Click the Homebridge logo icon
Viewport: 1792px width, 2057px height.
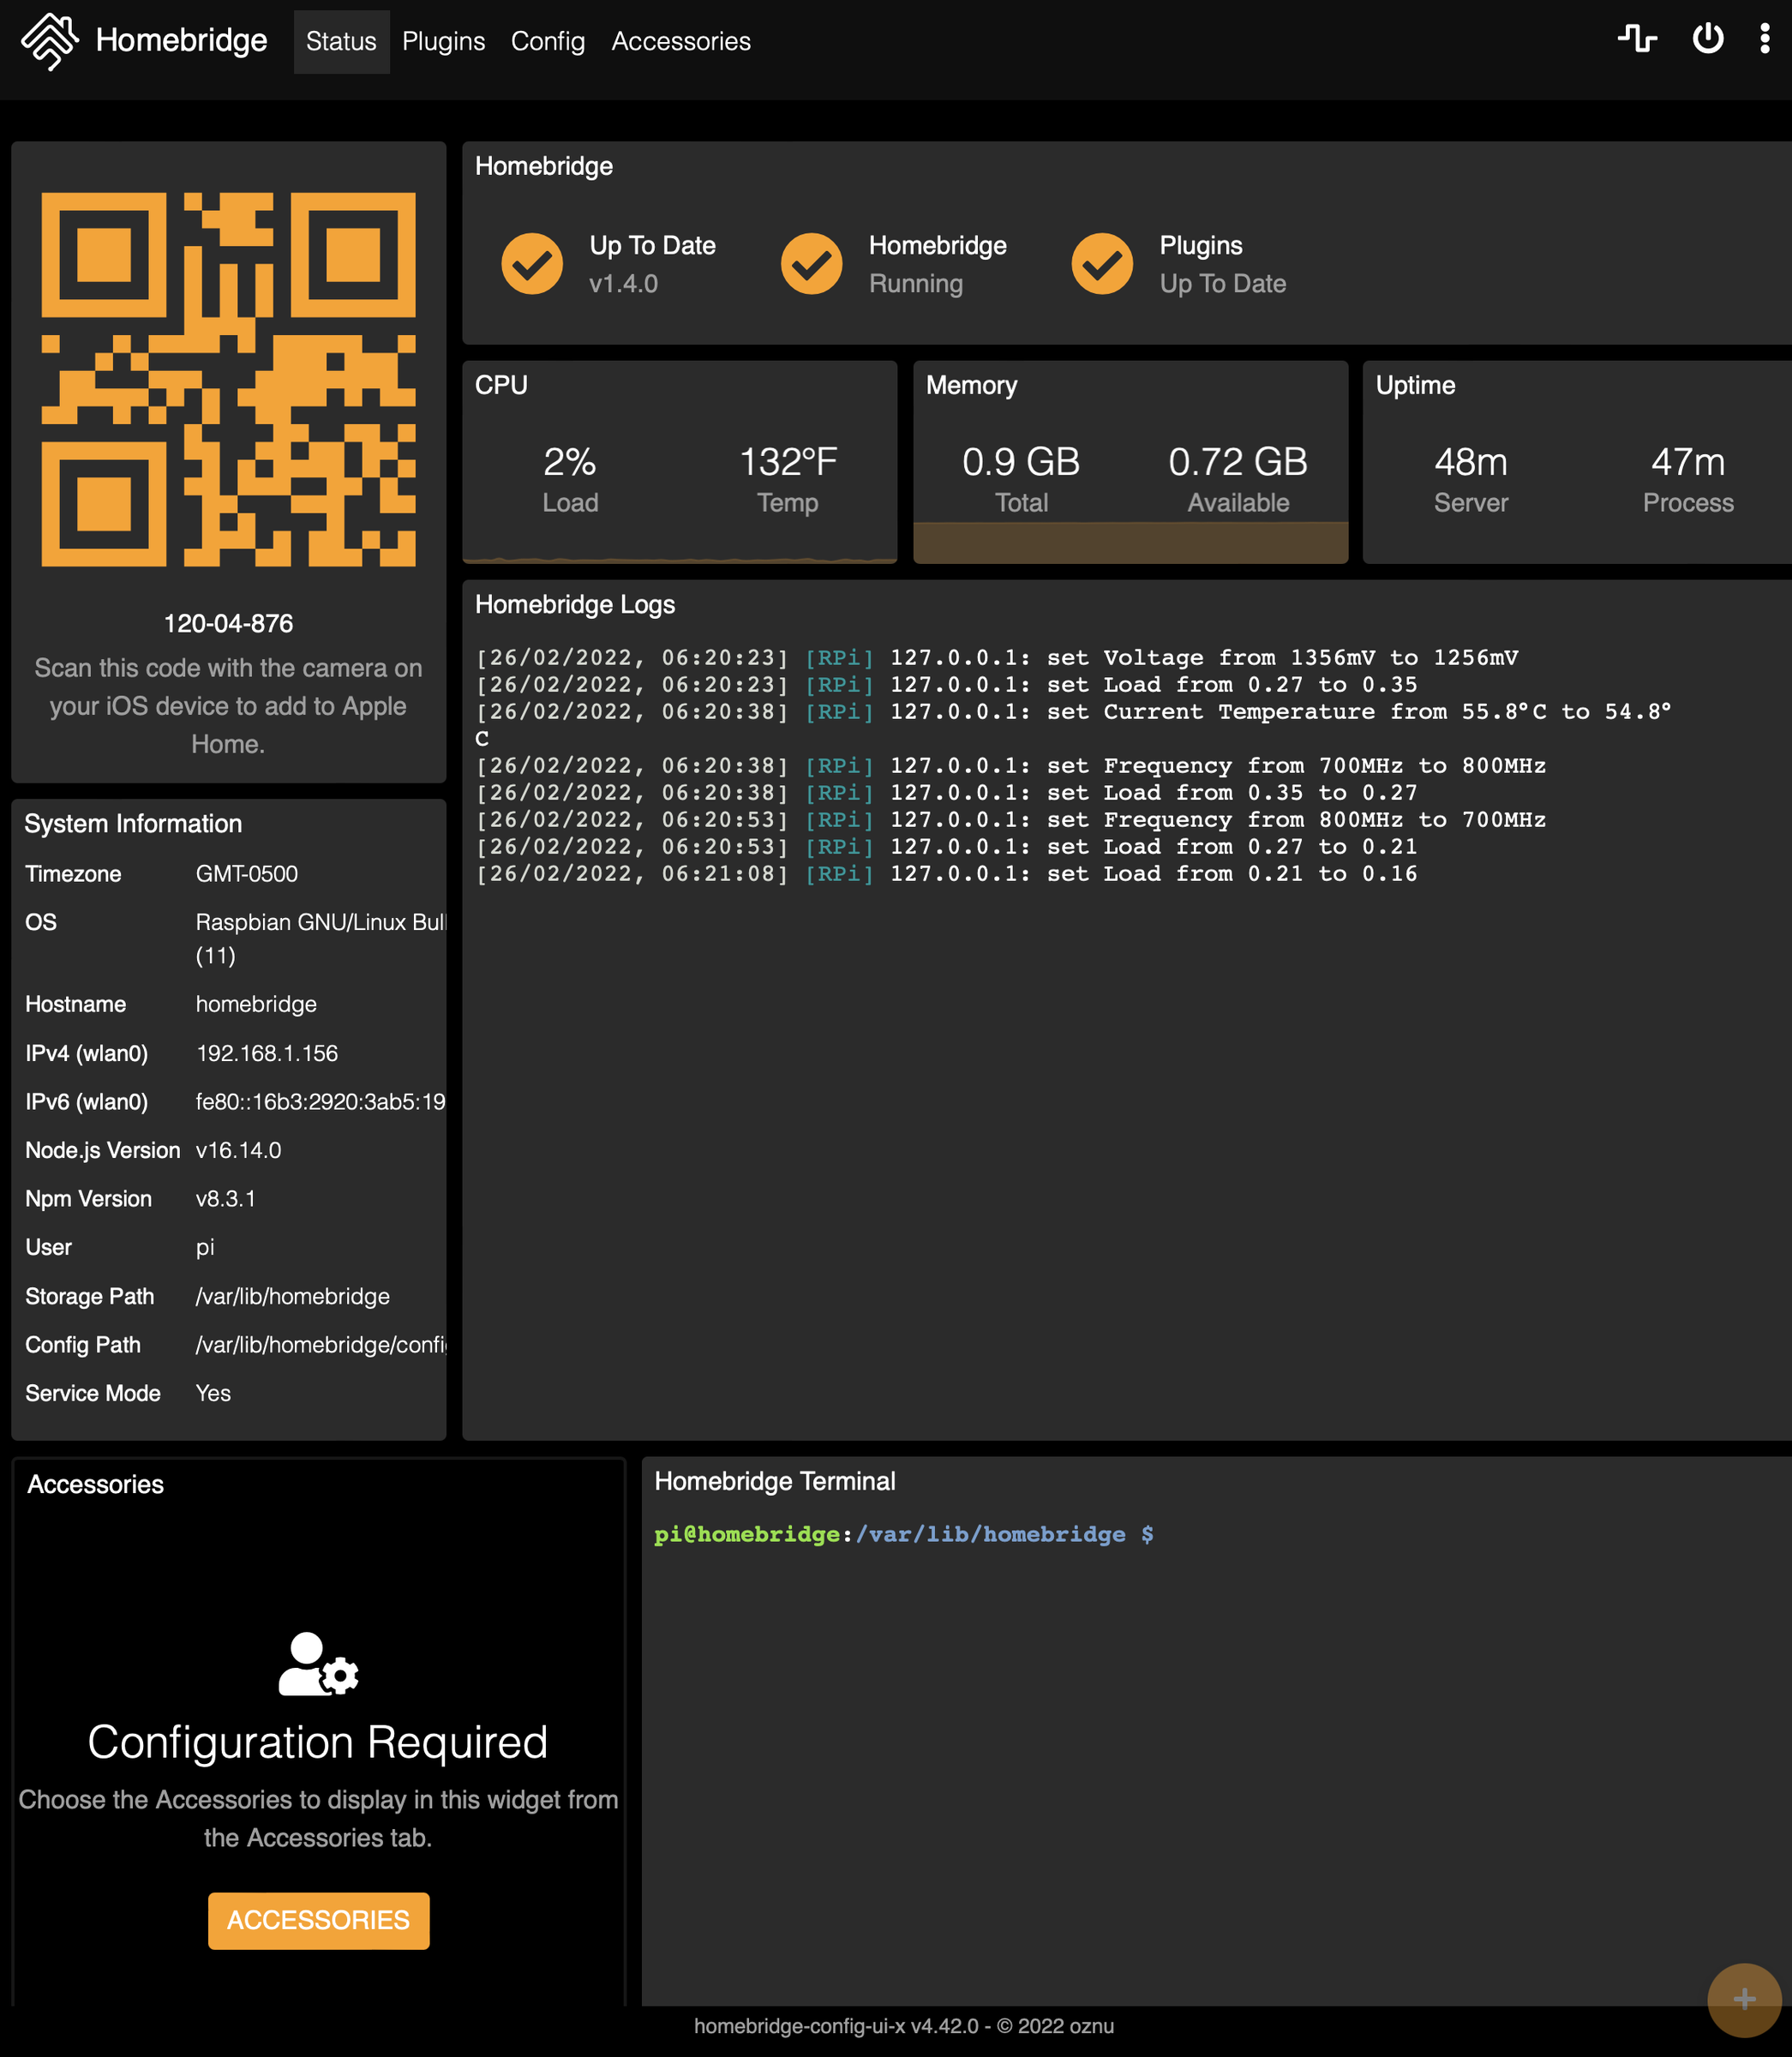pos(49,41)
